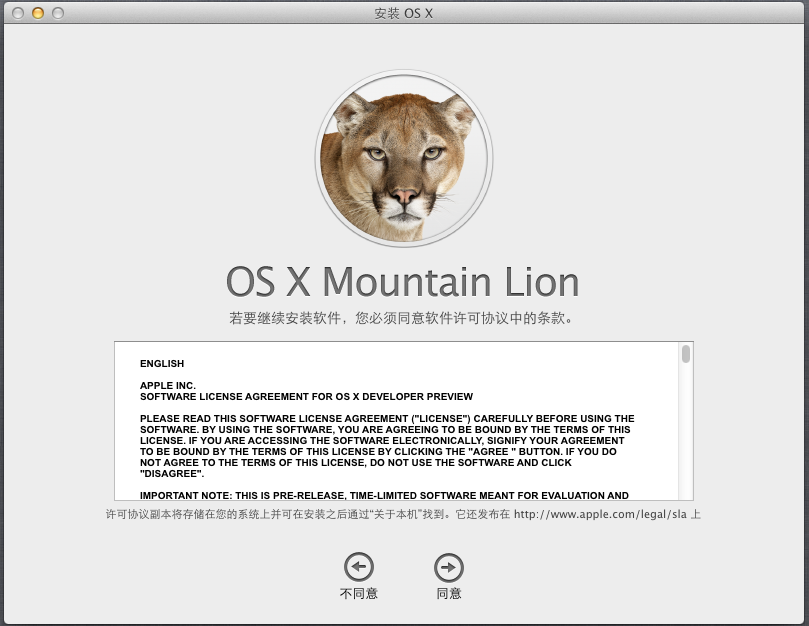Click the license agreement title line
The height and width of the screenshot is (626, 809).
pyautogui.click(x=306, y=397)
